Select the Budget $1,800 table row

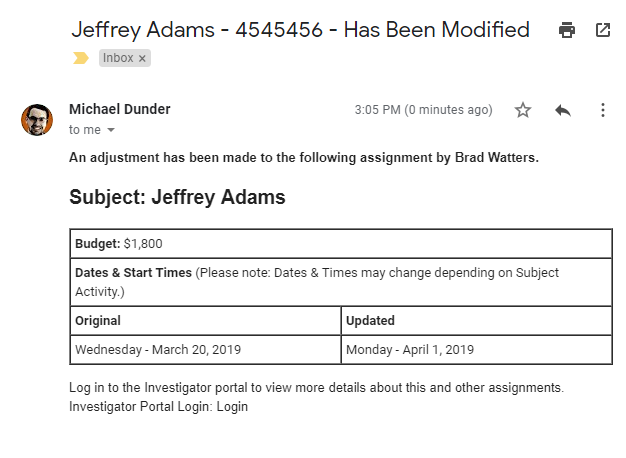(x=341, y=244)
